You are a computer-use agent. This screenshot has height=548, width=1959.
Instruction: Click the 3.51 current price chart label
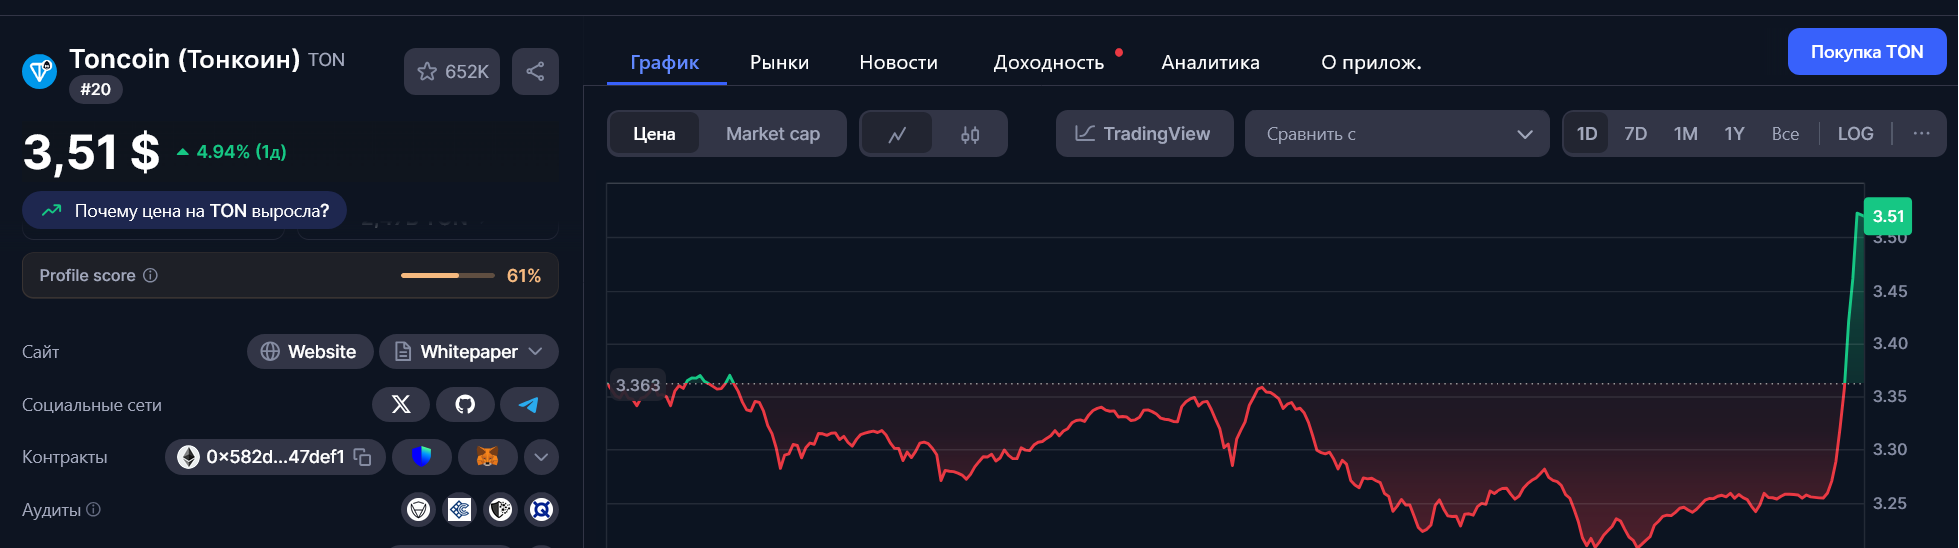[1888, 216]
